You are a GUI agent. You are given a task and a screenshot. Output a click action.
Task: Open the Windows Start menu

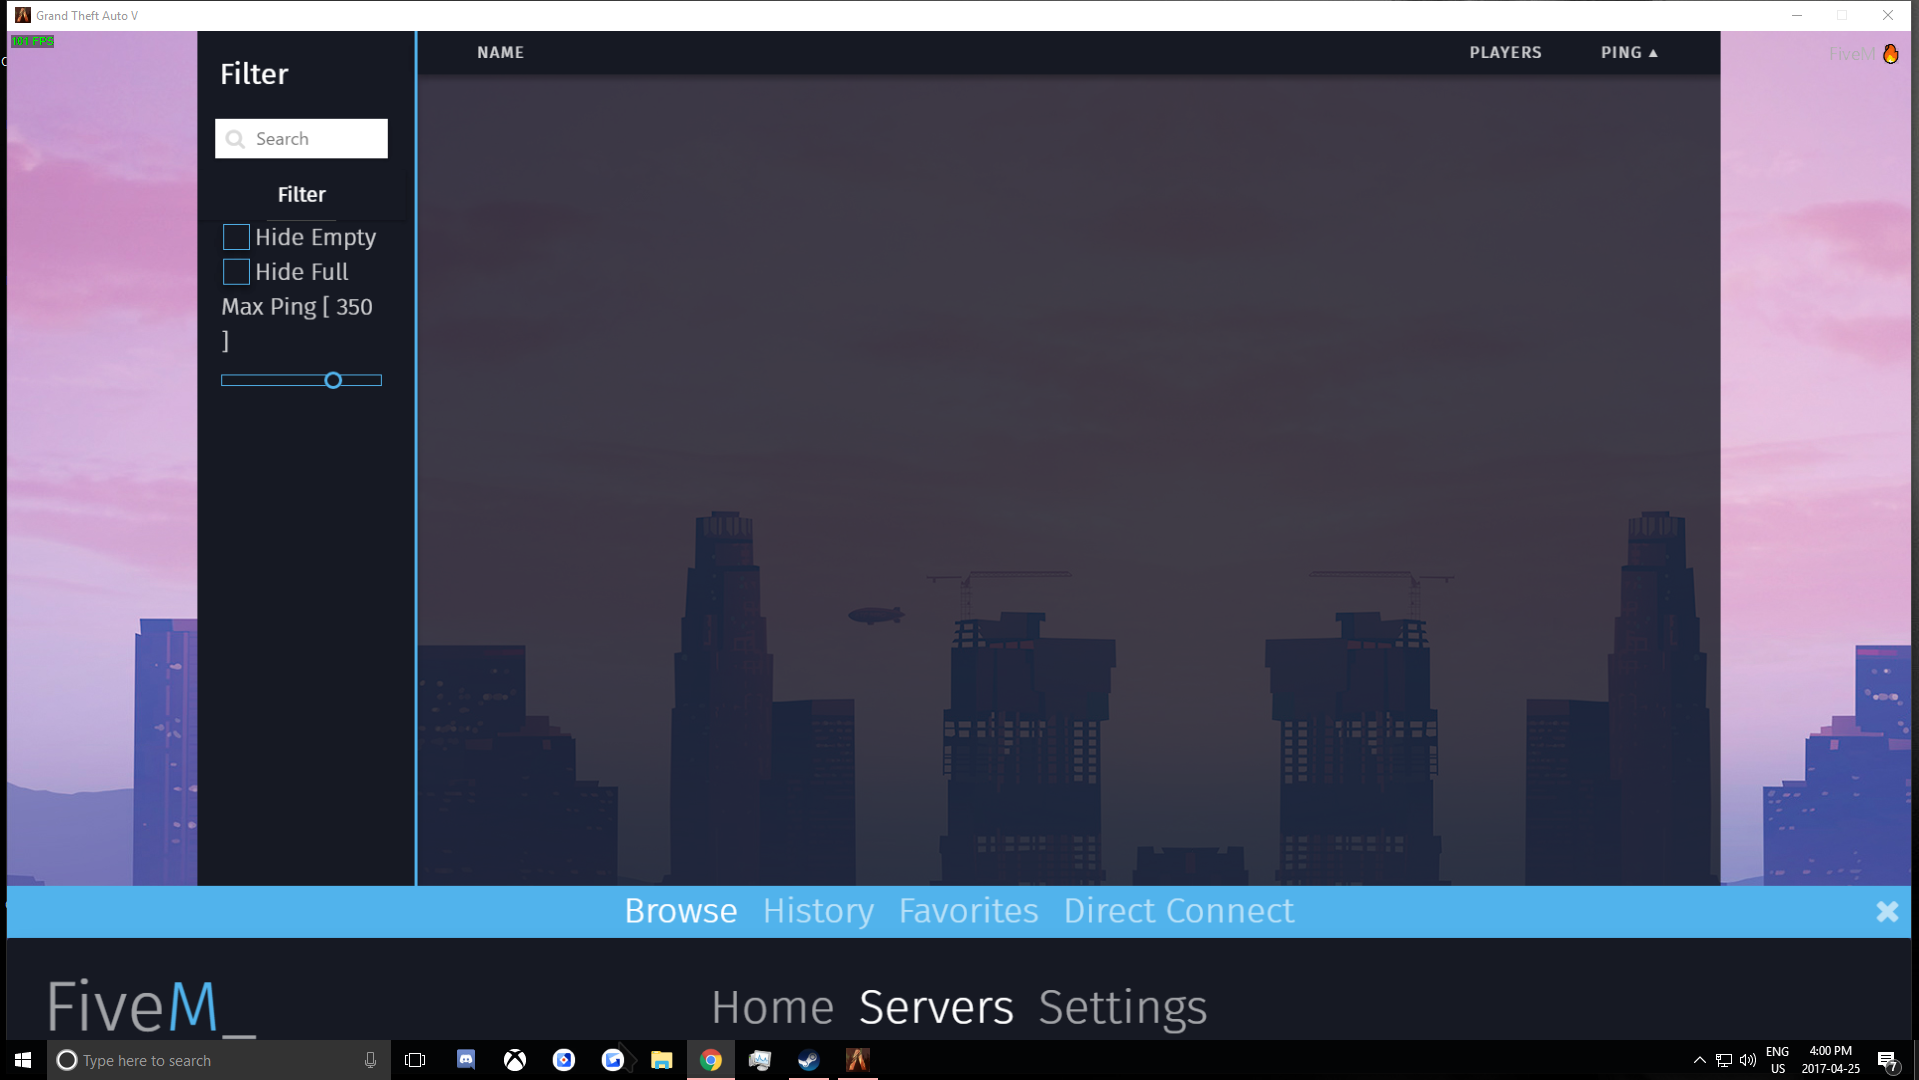(23, 1060)
